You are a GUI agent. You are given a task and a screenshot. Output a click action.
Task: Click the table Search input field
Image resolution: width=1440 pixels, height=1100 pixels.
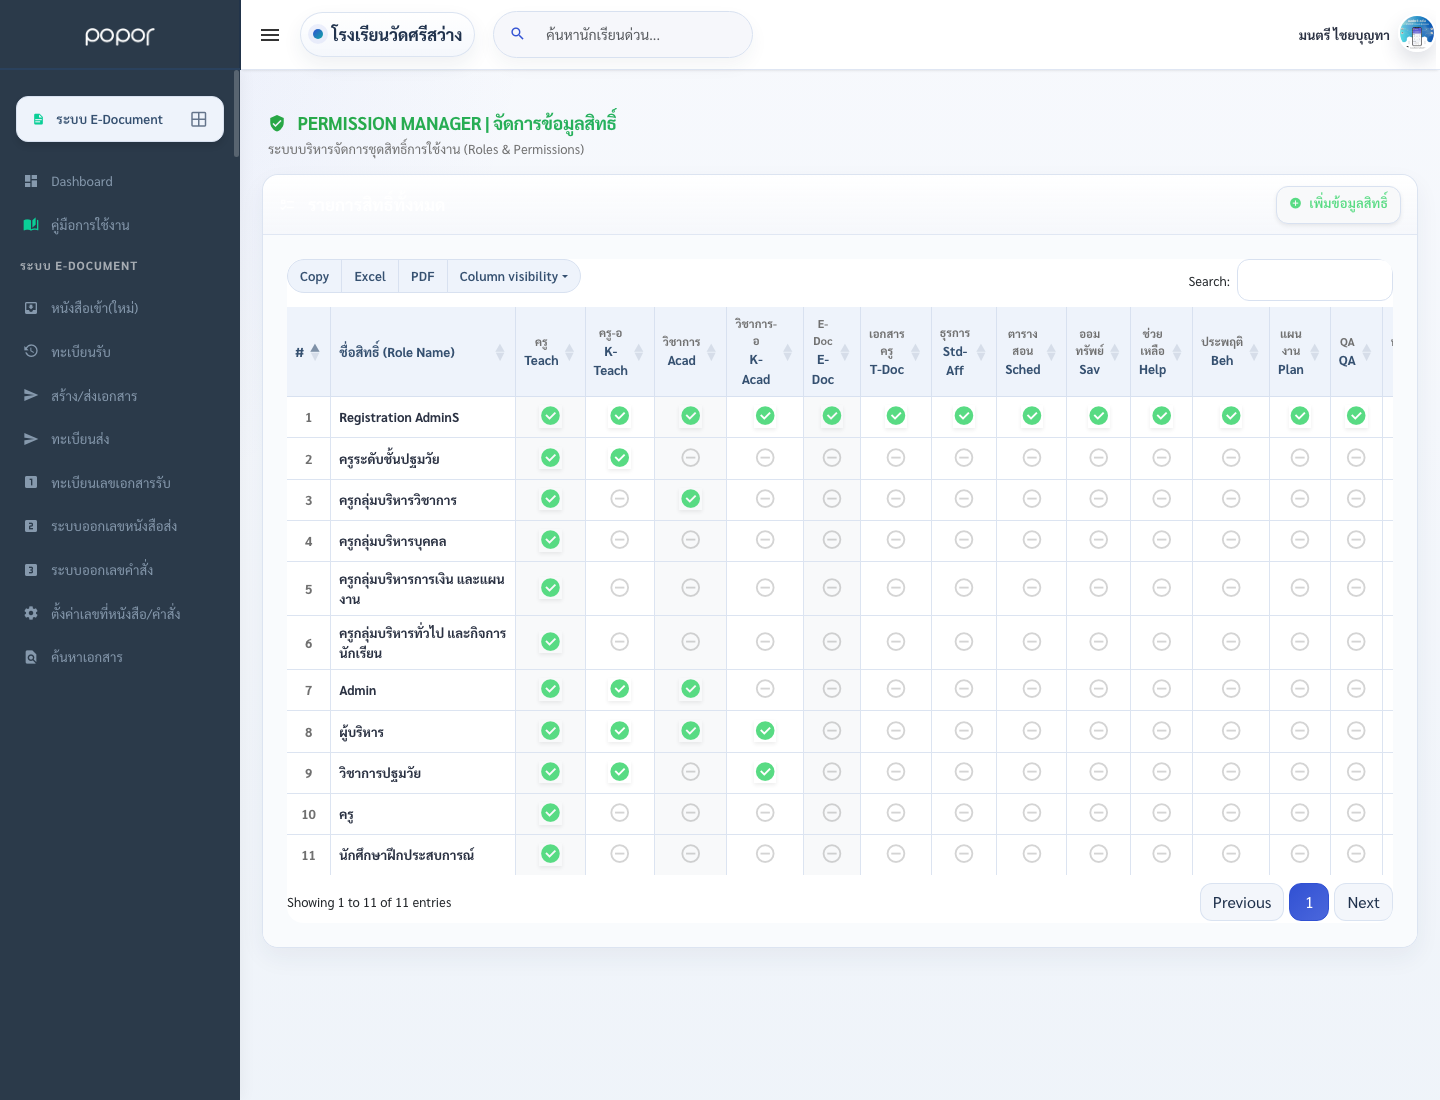pyautogui.click(x=1315, y=280)
